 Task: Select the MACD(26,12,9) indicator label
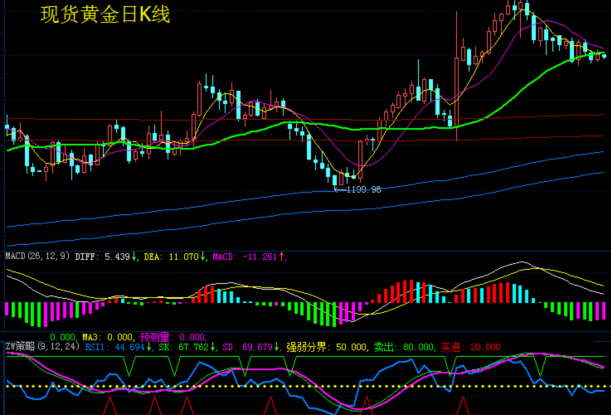[36, 257]
